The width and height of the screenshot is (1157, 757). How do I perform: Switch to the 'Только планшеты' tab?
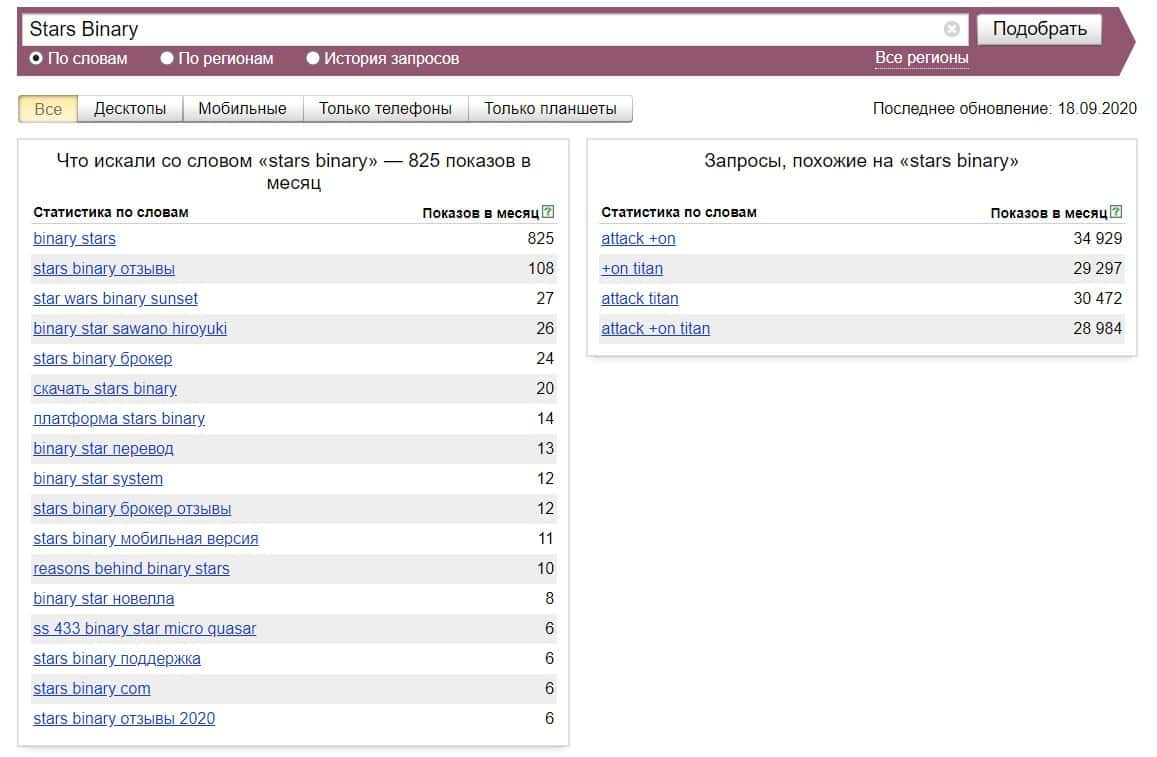(x=550, y=109)
